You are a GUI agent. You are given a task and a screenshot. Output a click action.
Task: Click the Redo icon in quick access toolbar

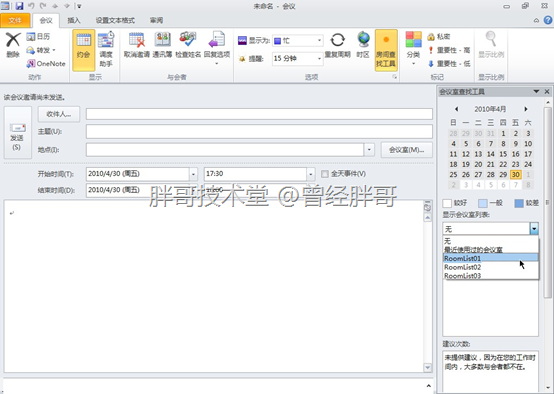coord(43,6)
